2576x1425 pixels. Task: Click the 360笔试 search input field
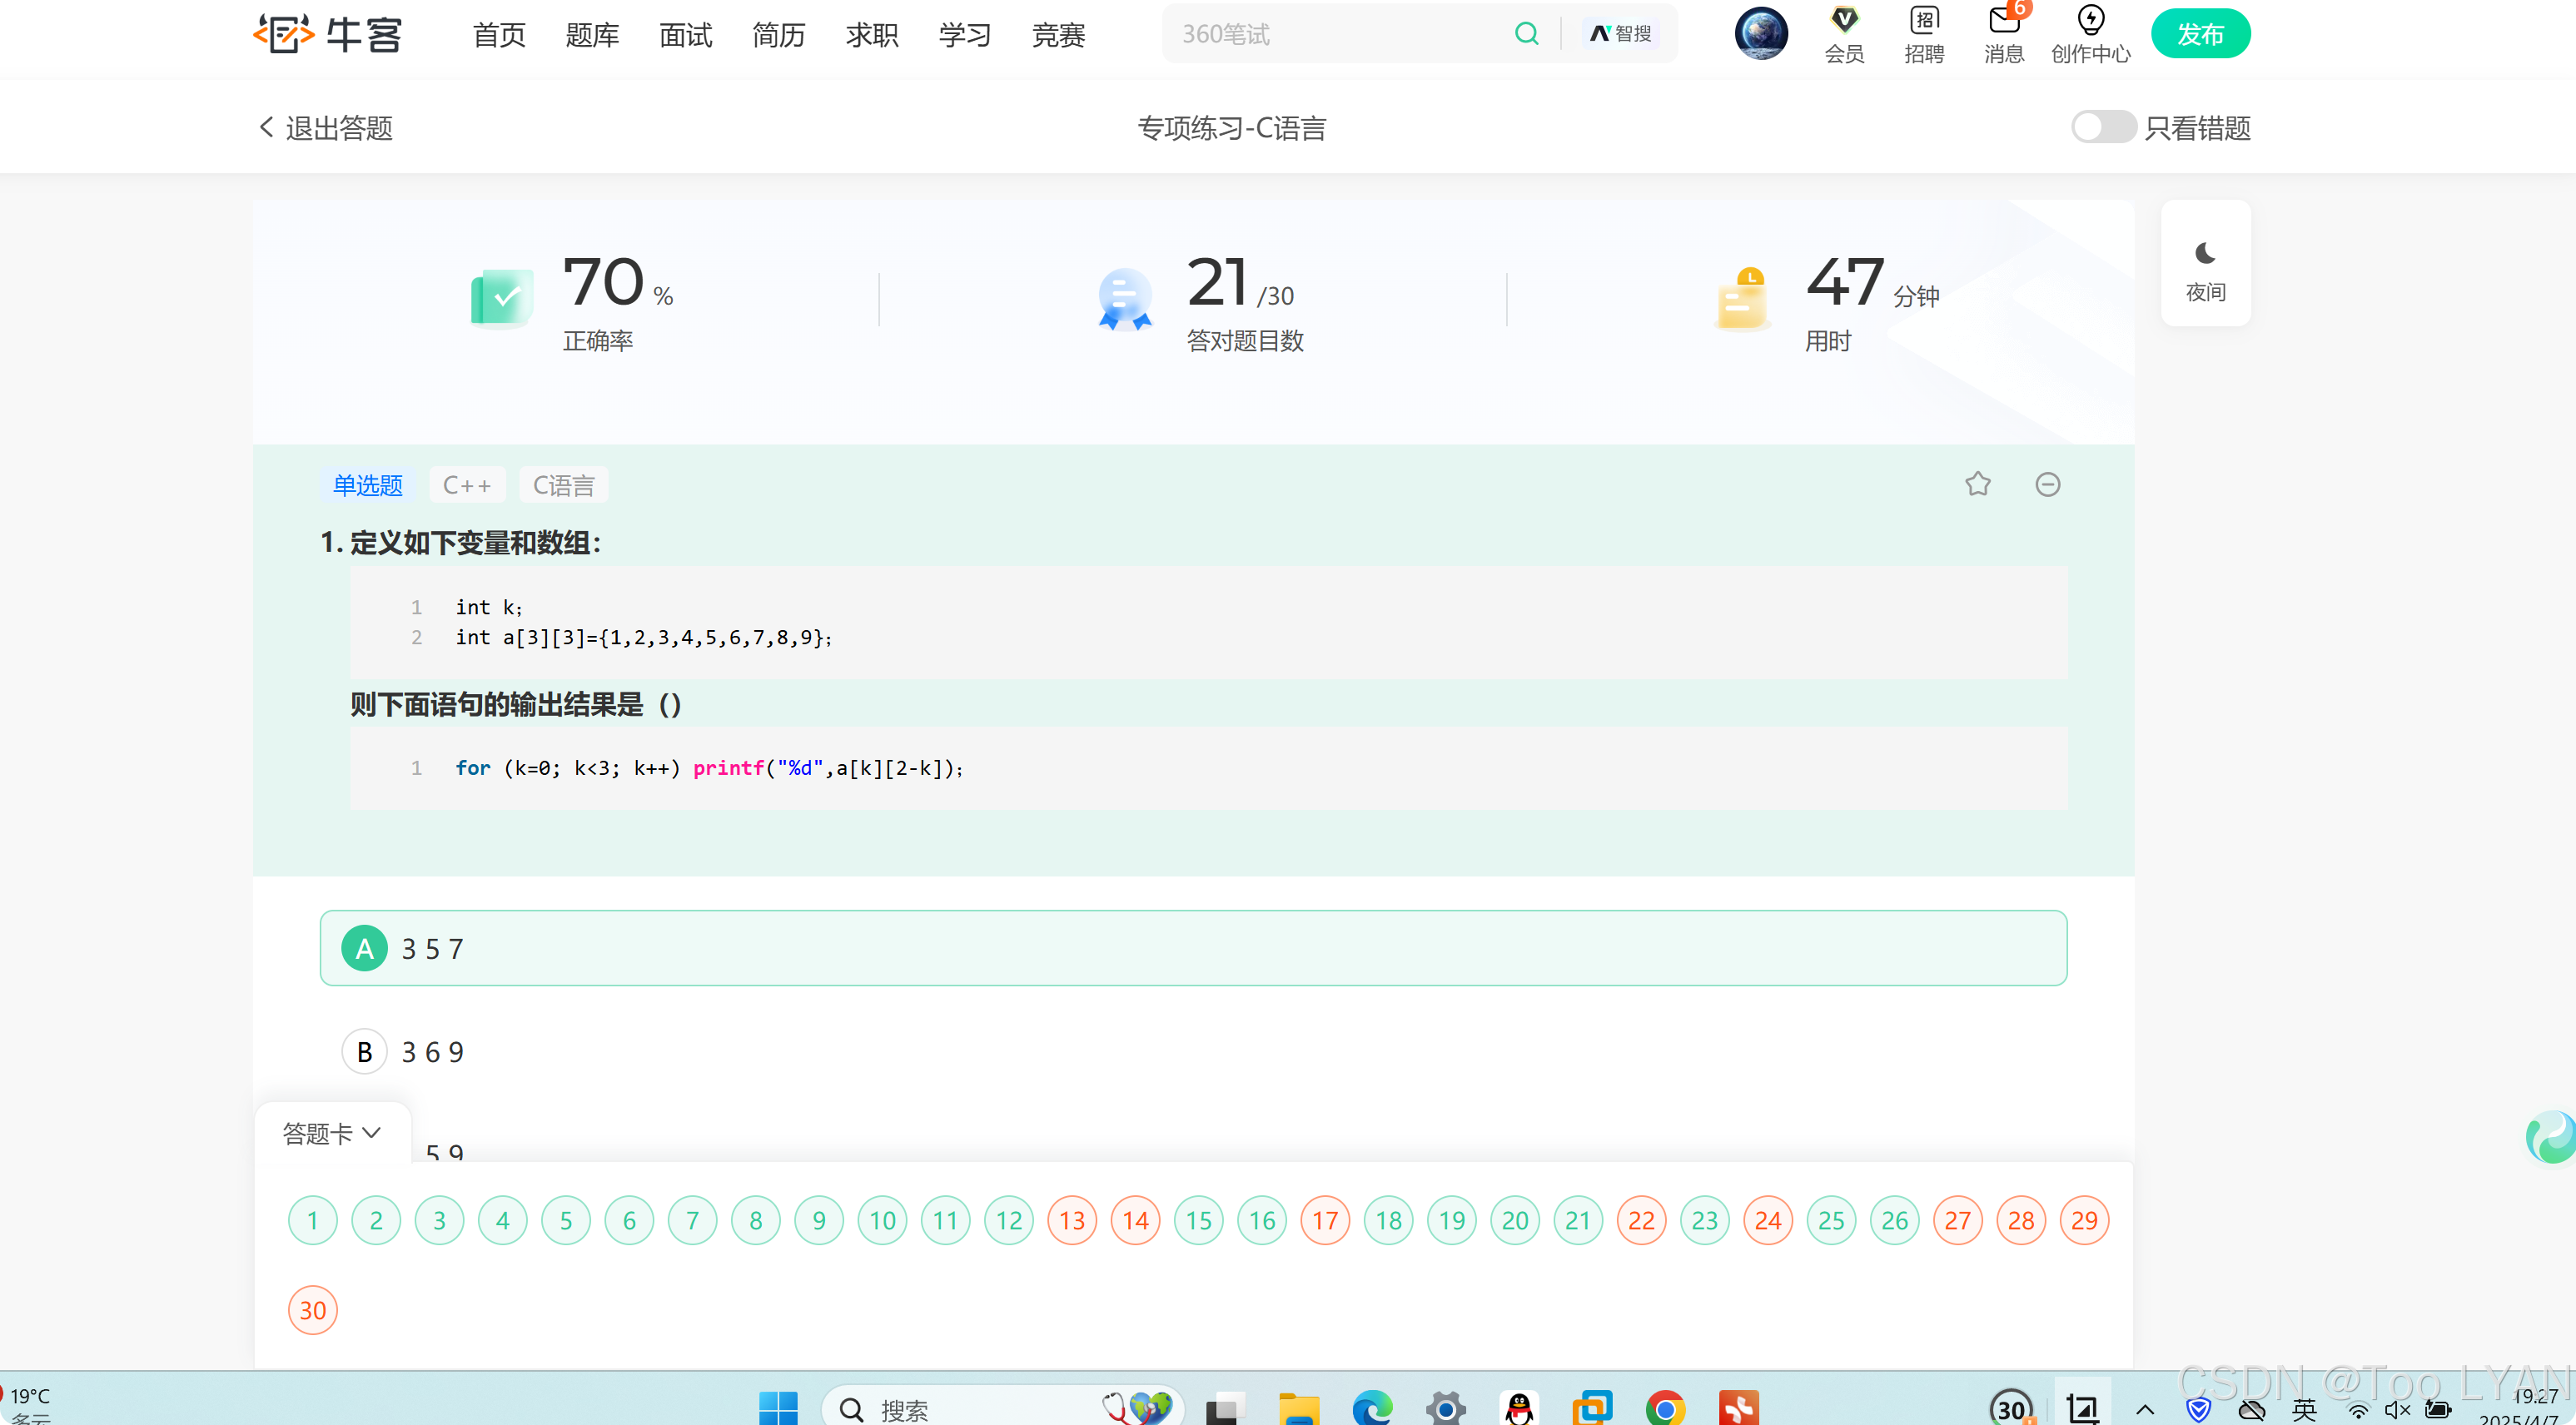[1340, 34]
